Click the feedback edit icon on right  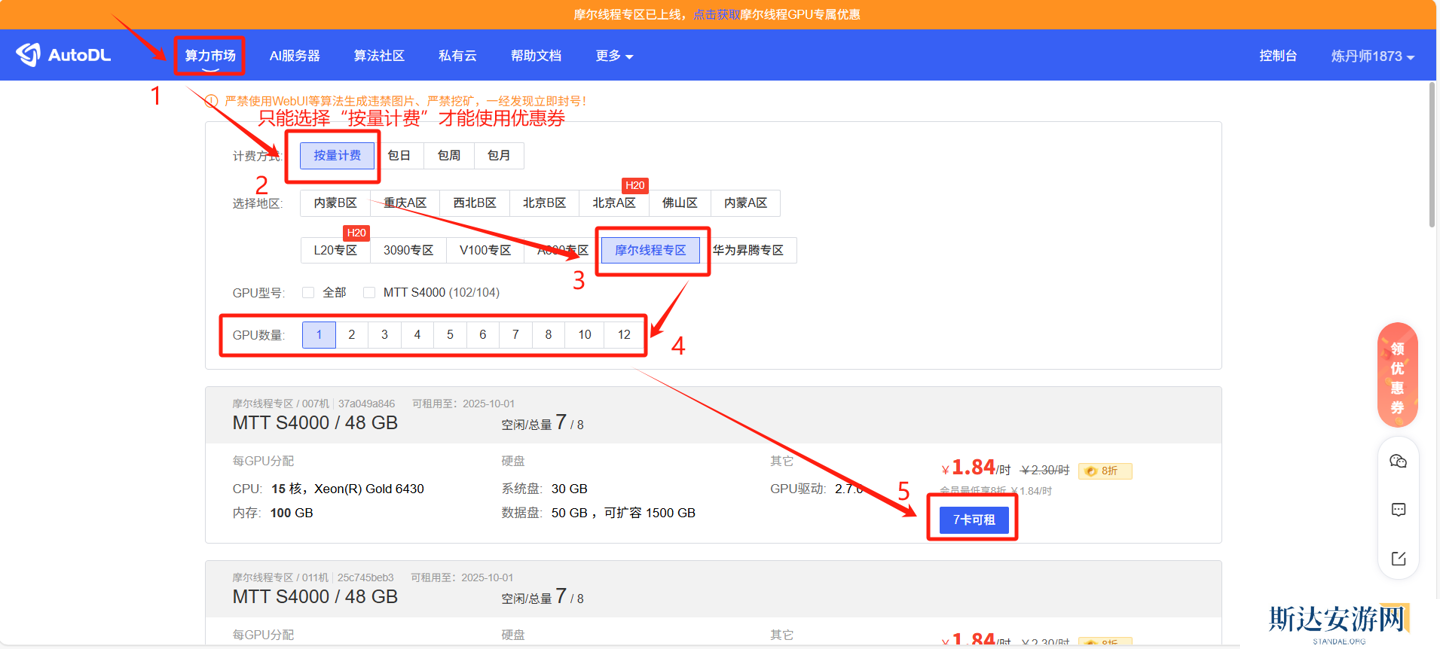pos(1398,558)
